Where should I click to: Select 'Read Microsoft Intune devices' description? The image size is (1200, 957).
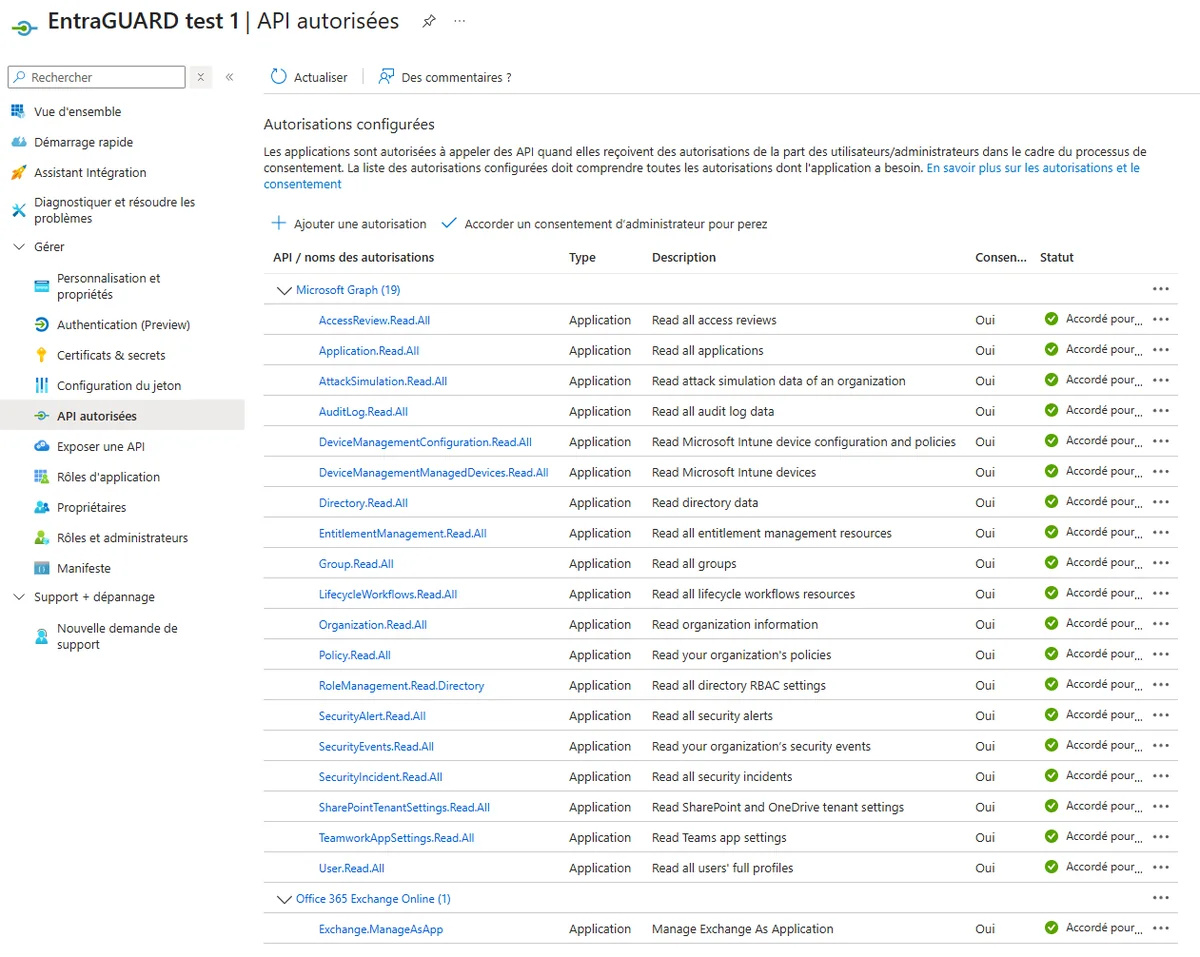734,473
